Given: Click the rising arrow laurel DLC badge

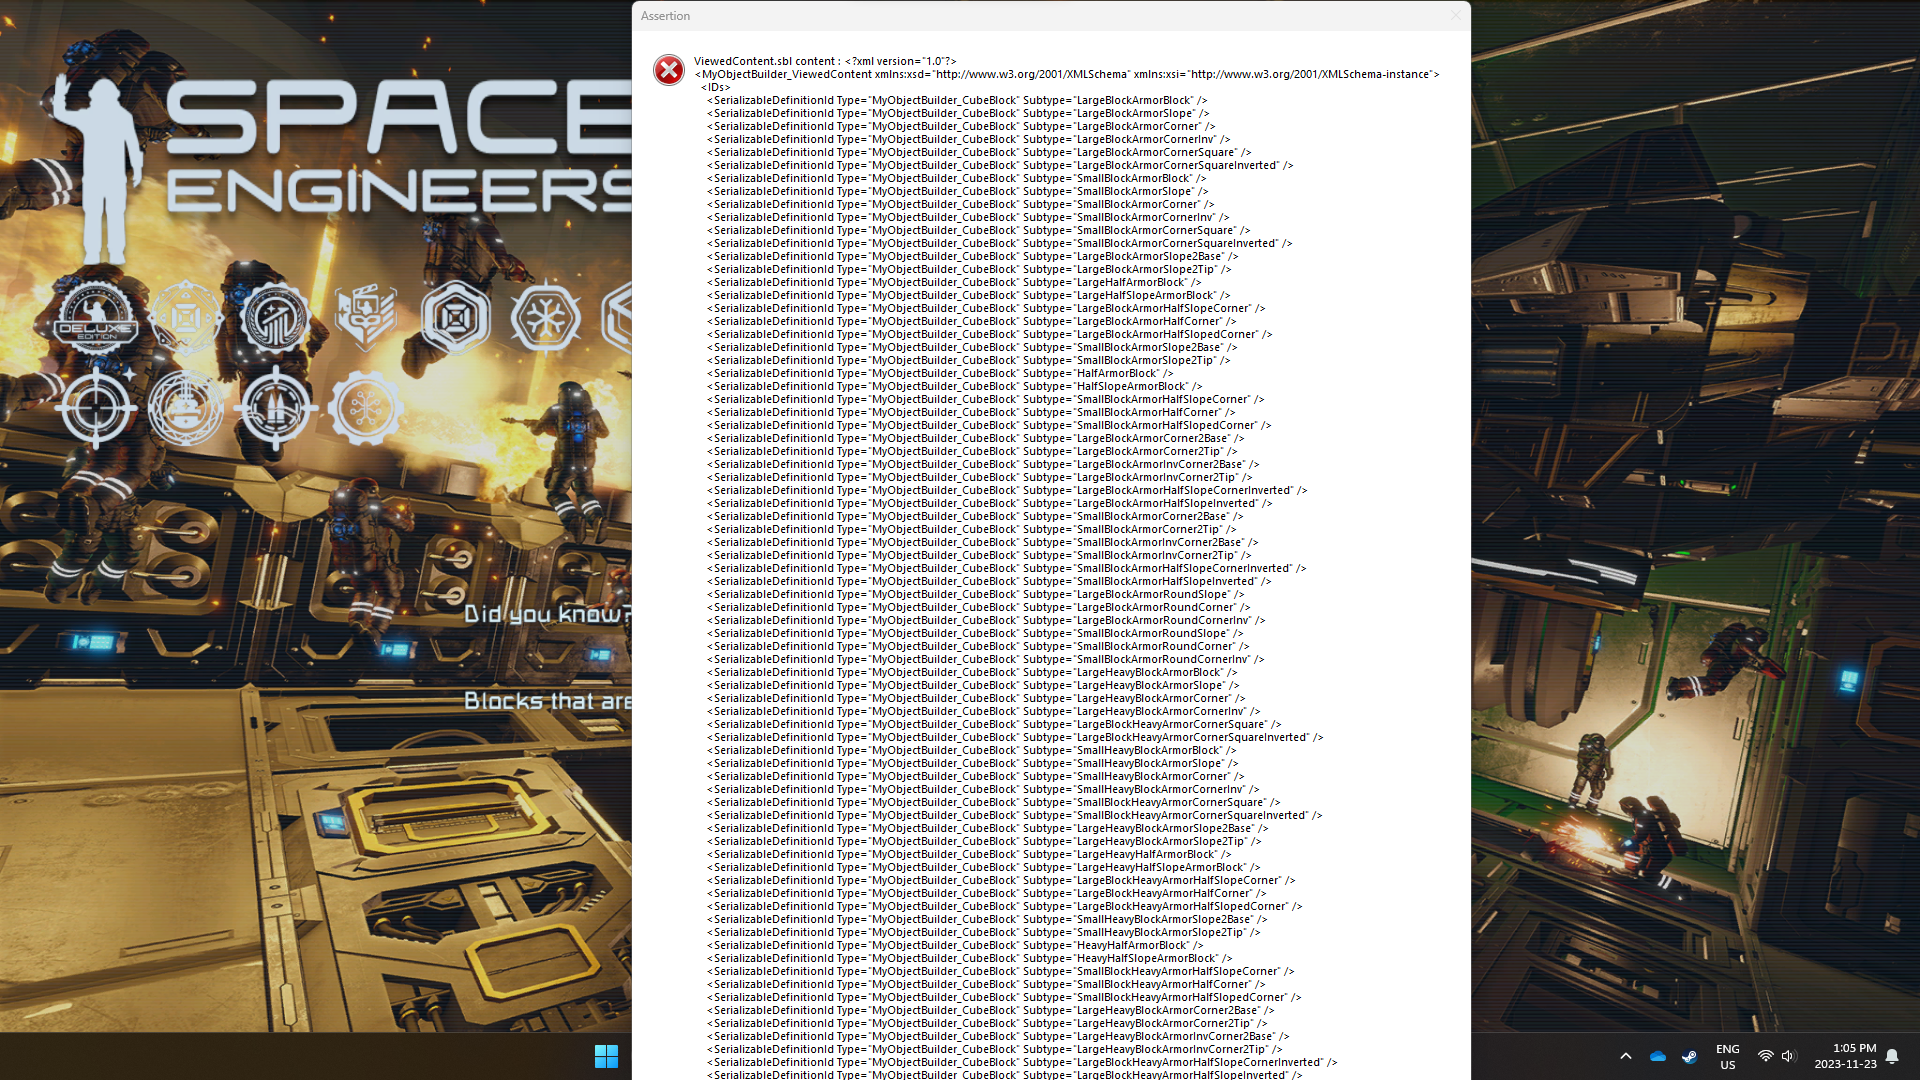Looking at the screenshot, I should (x=275, y=318).
